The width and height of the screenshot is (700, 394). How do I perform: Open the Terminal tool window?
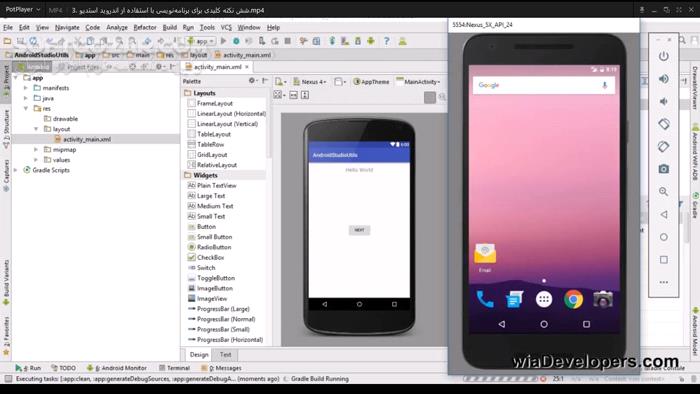[174, 368]
